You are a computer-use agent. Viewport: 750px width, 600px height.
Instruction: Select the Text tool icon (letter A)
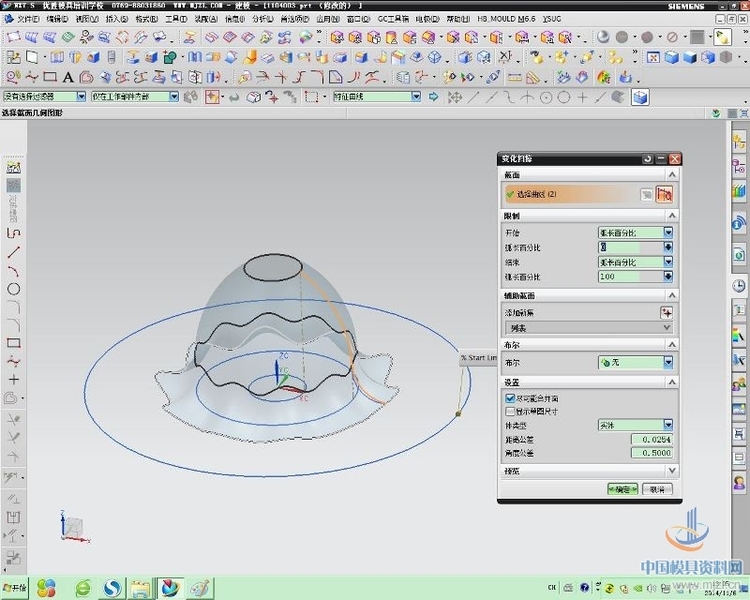(x=68, y=77)
